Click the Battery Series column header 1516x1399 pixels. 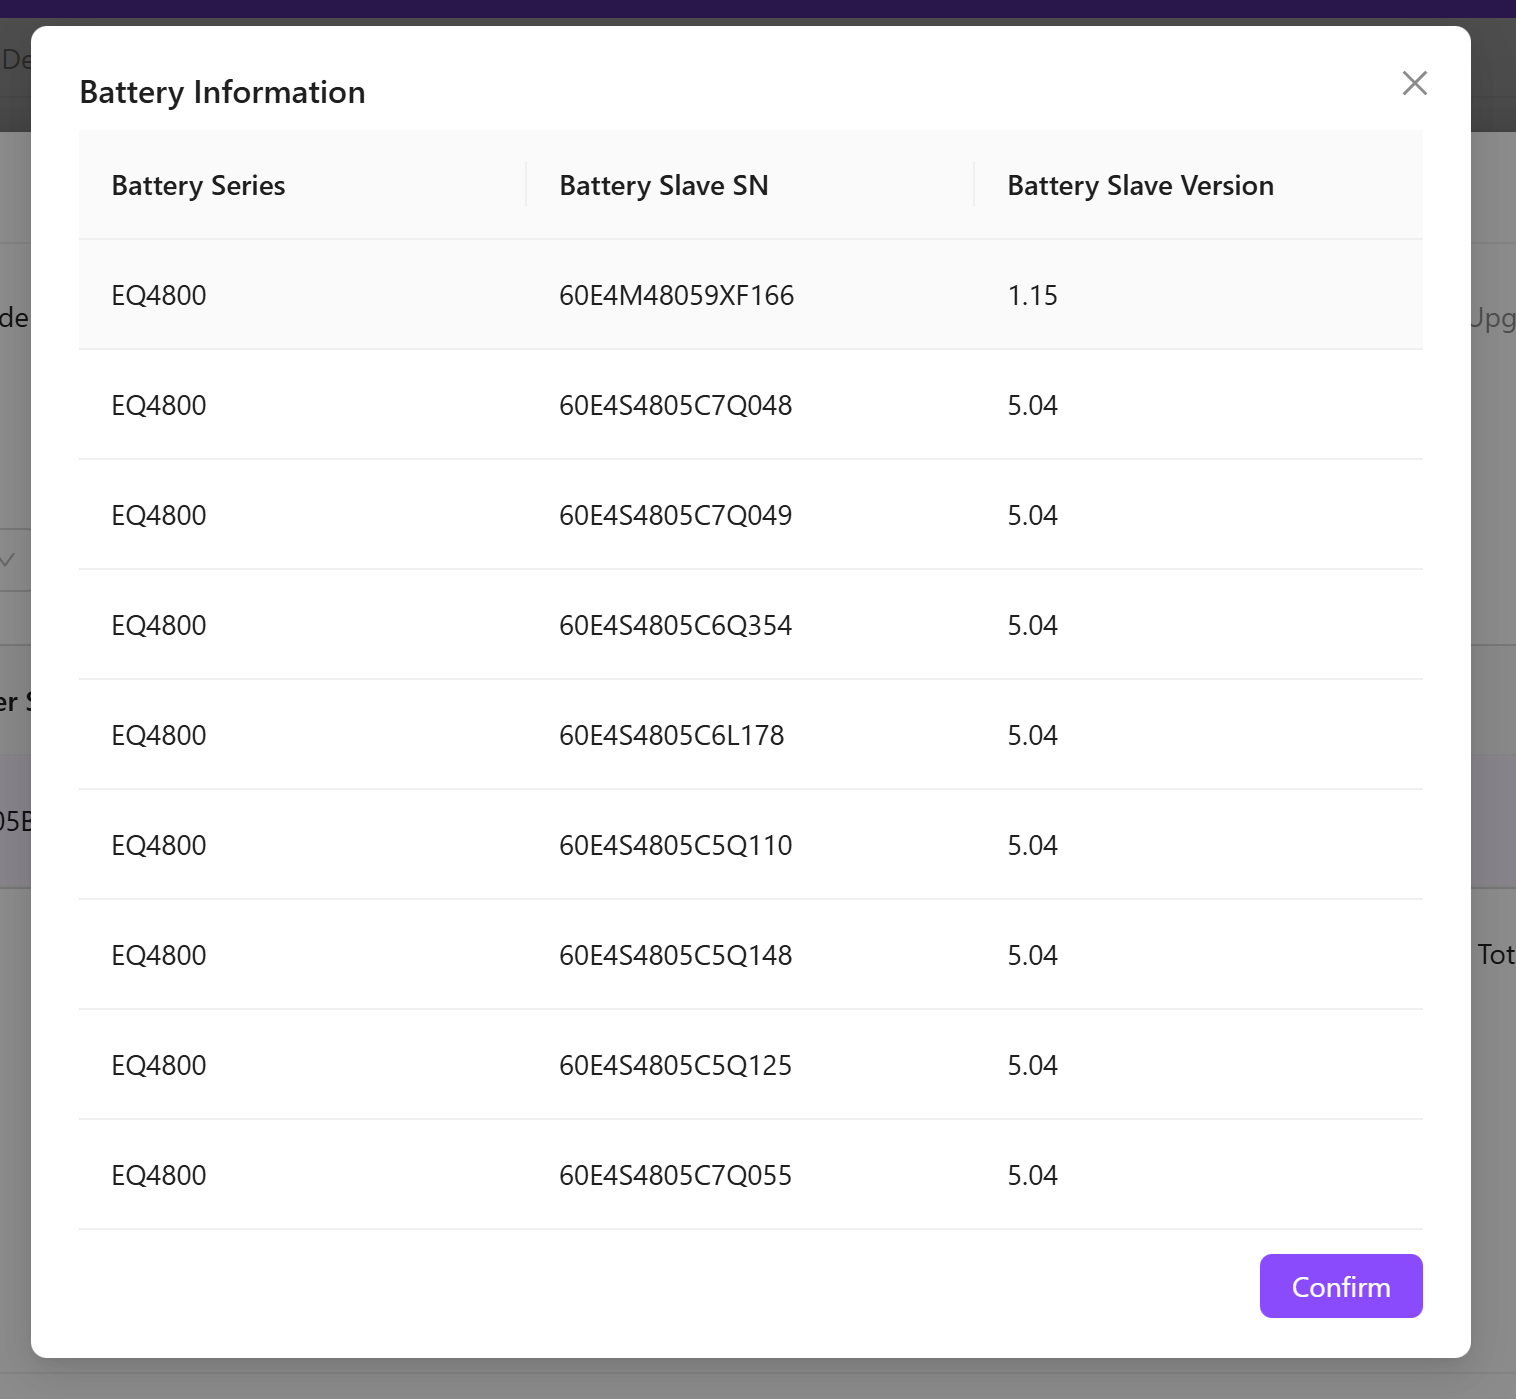point(198,186)
